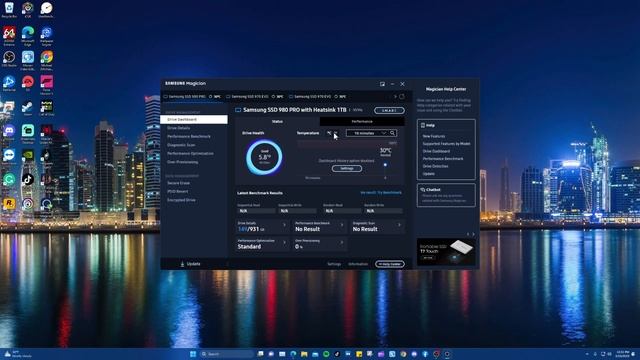Expand the Drive Details card arrow
This screenshot has width=640, height=360.
click(x=284, y=225)
